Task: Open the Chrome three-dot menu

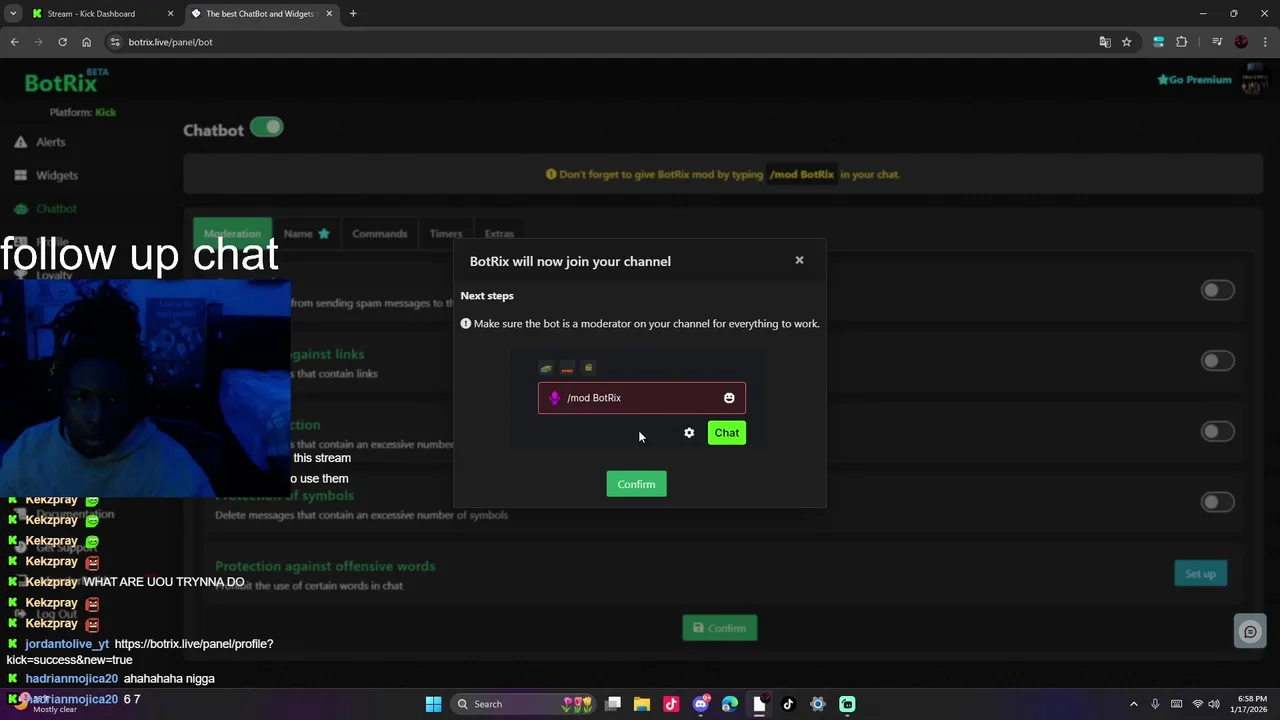Action: coord(1264,42)
